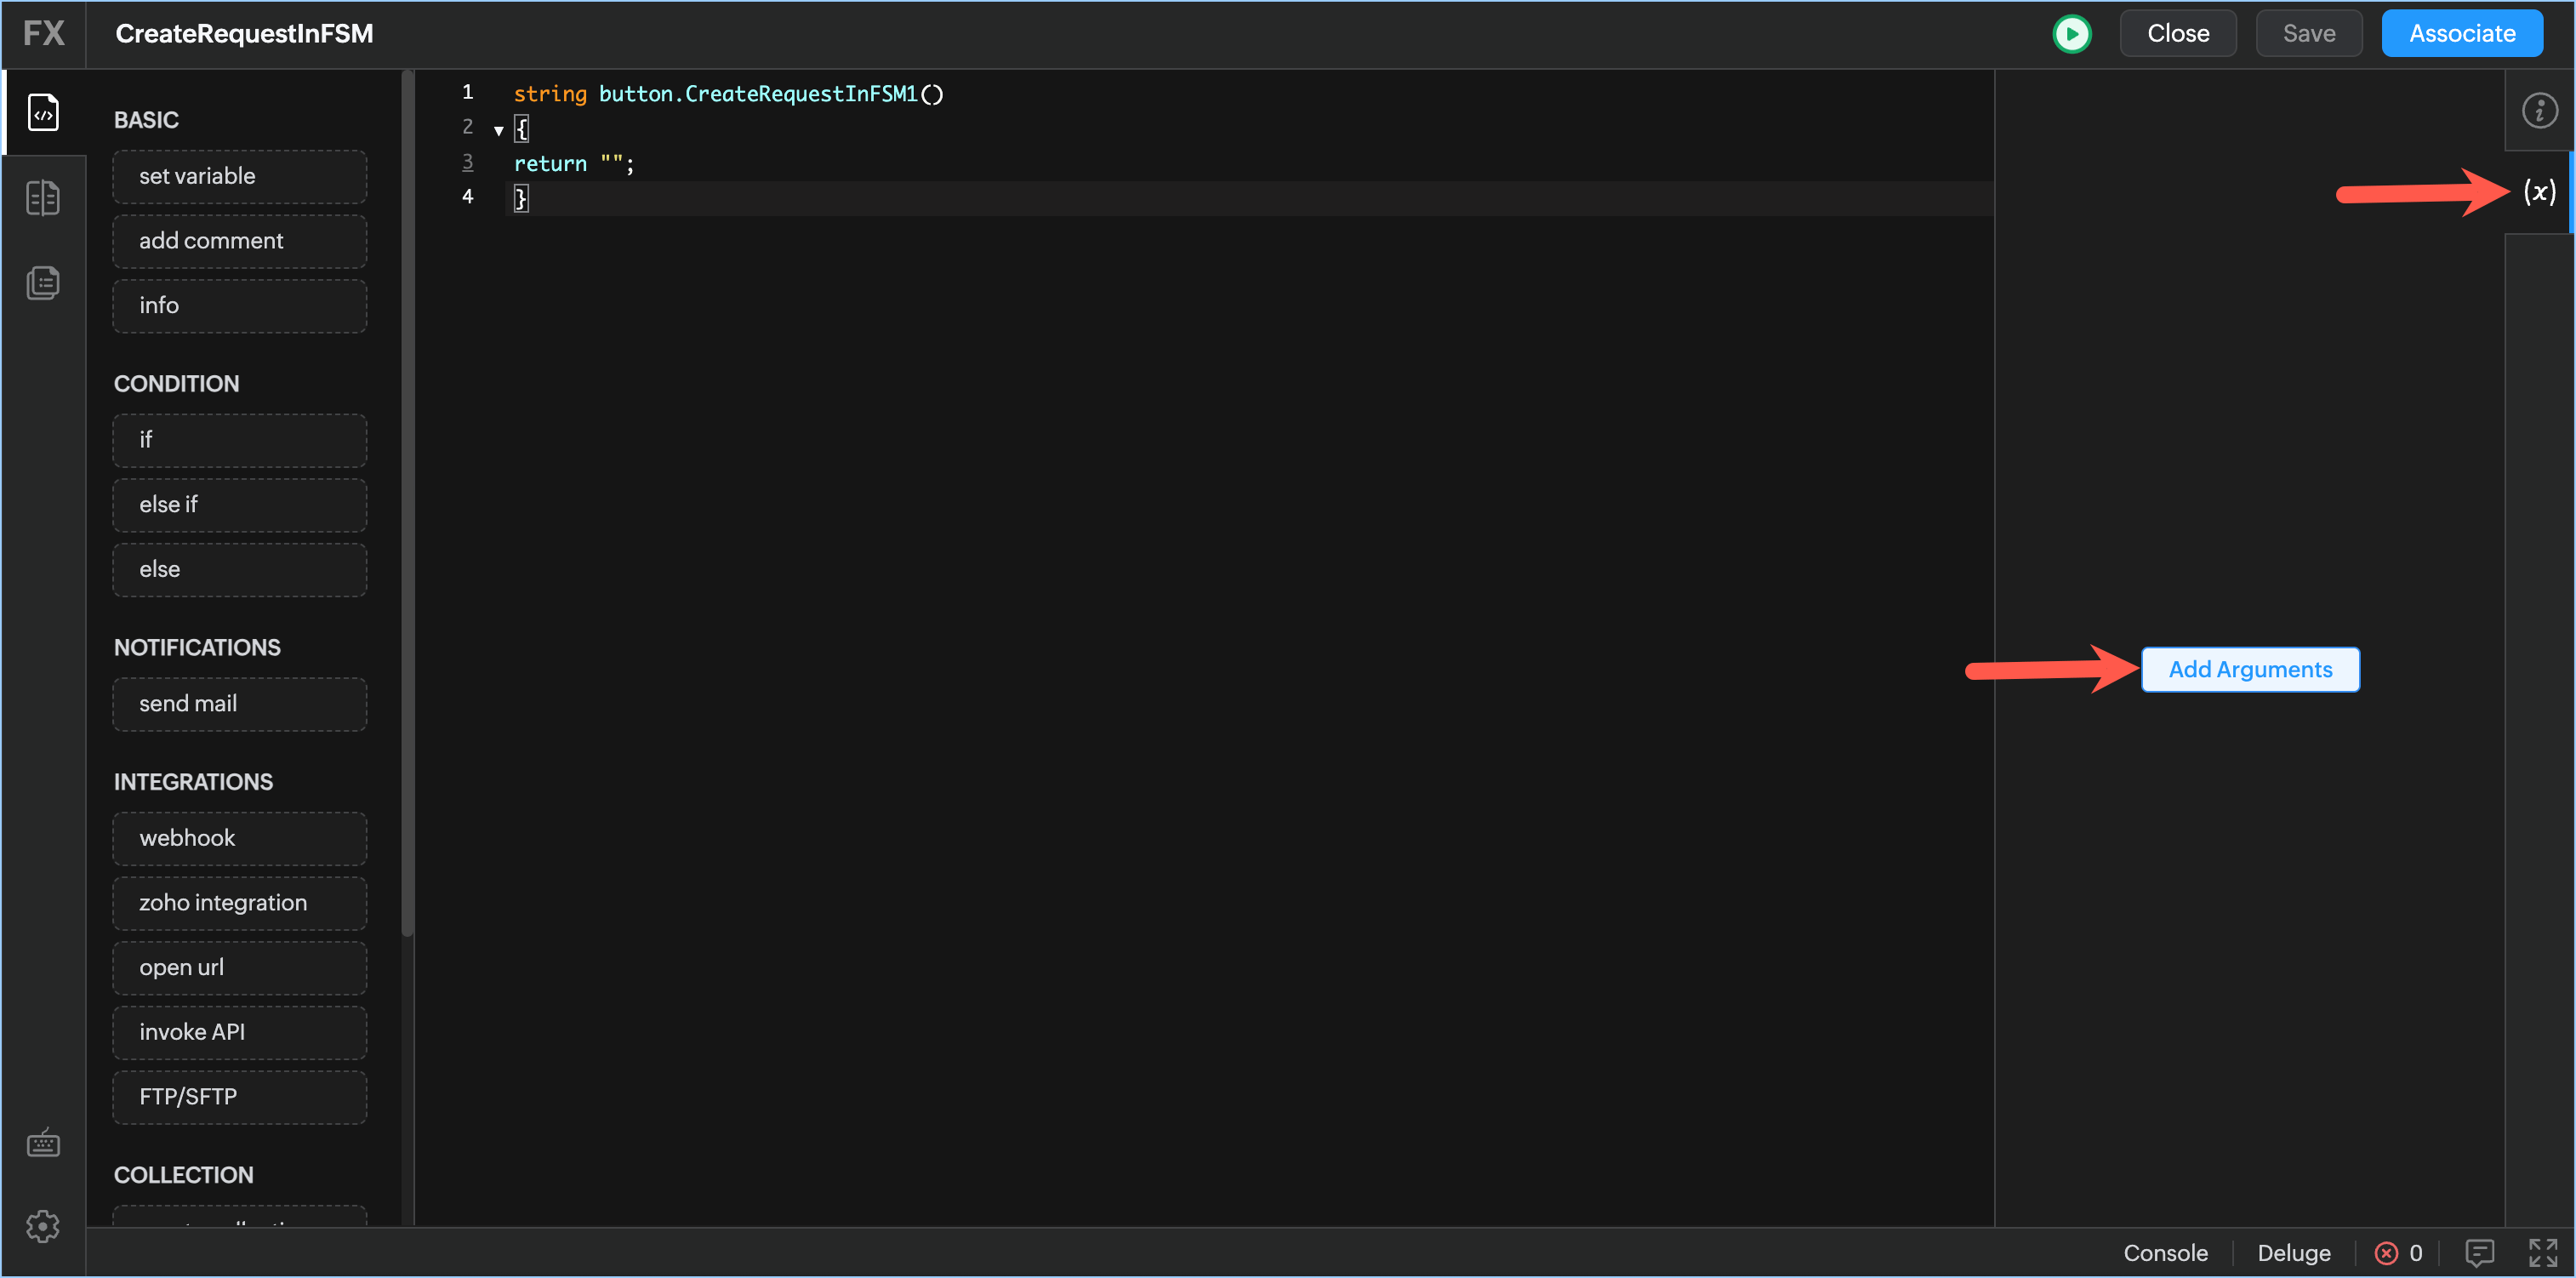Viewport: 2576px width, 1278px height.
Task: Click the info circle icon
Action: [x=2539, y=111]
